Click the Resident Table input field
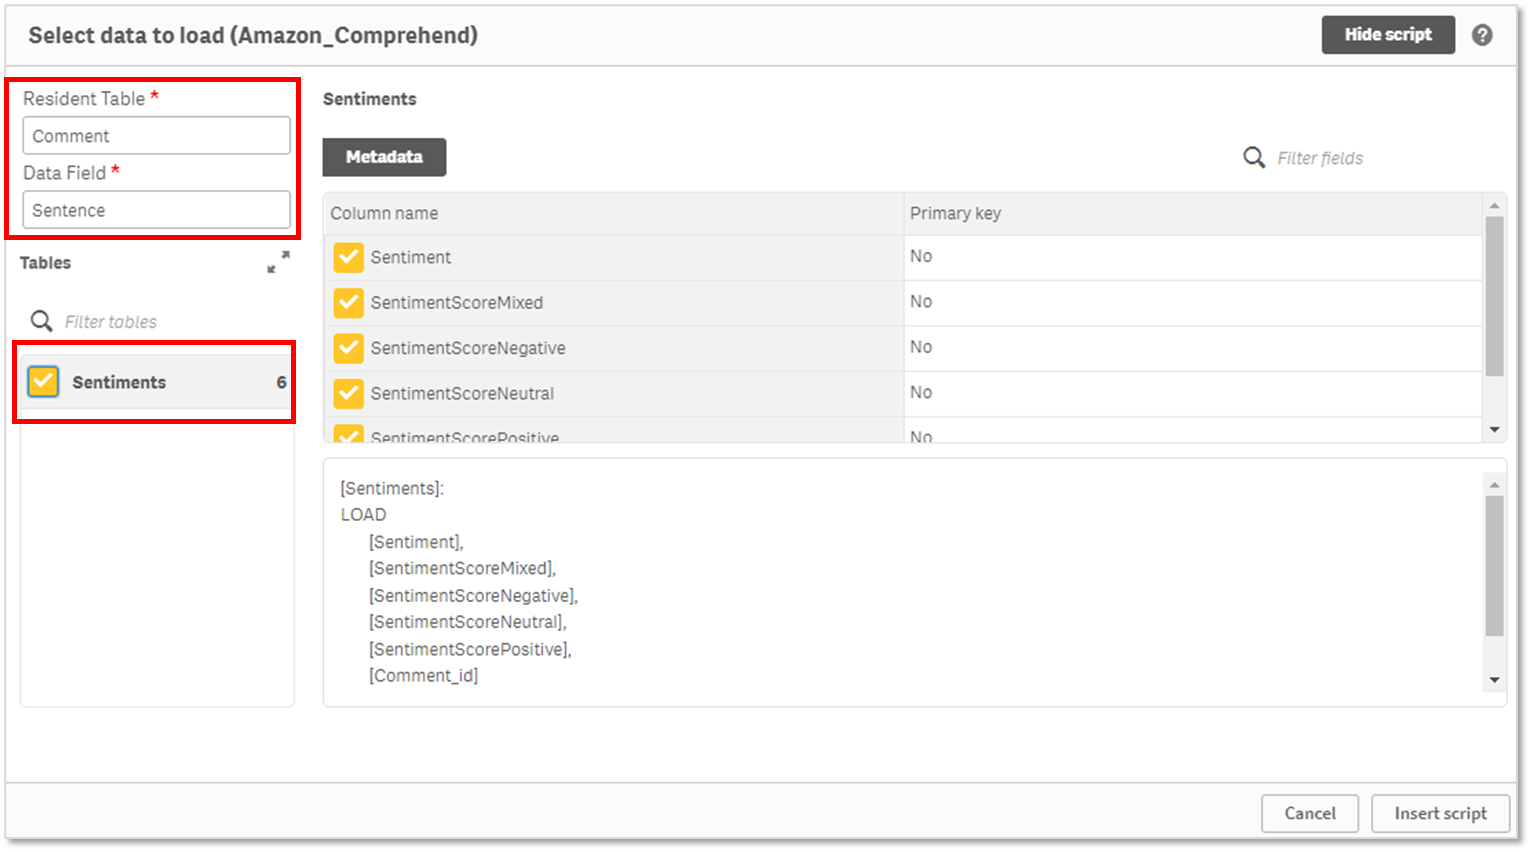Viewport: 1531px width, 852px height. [x=157, y=136]
